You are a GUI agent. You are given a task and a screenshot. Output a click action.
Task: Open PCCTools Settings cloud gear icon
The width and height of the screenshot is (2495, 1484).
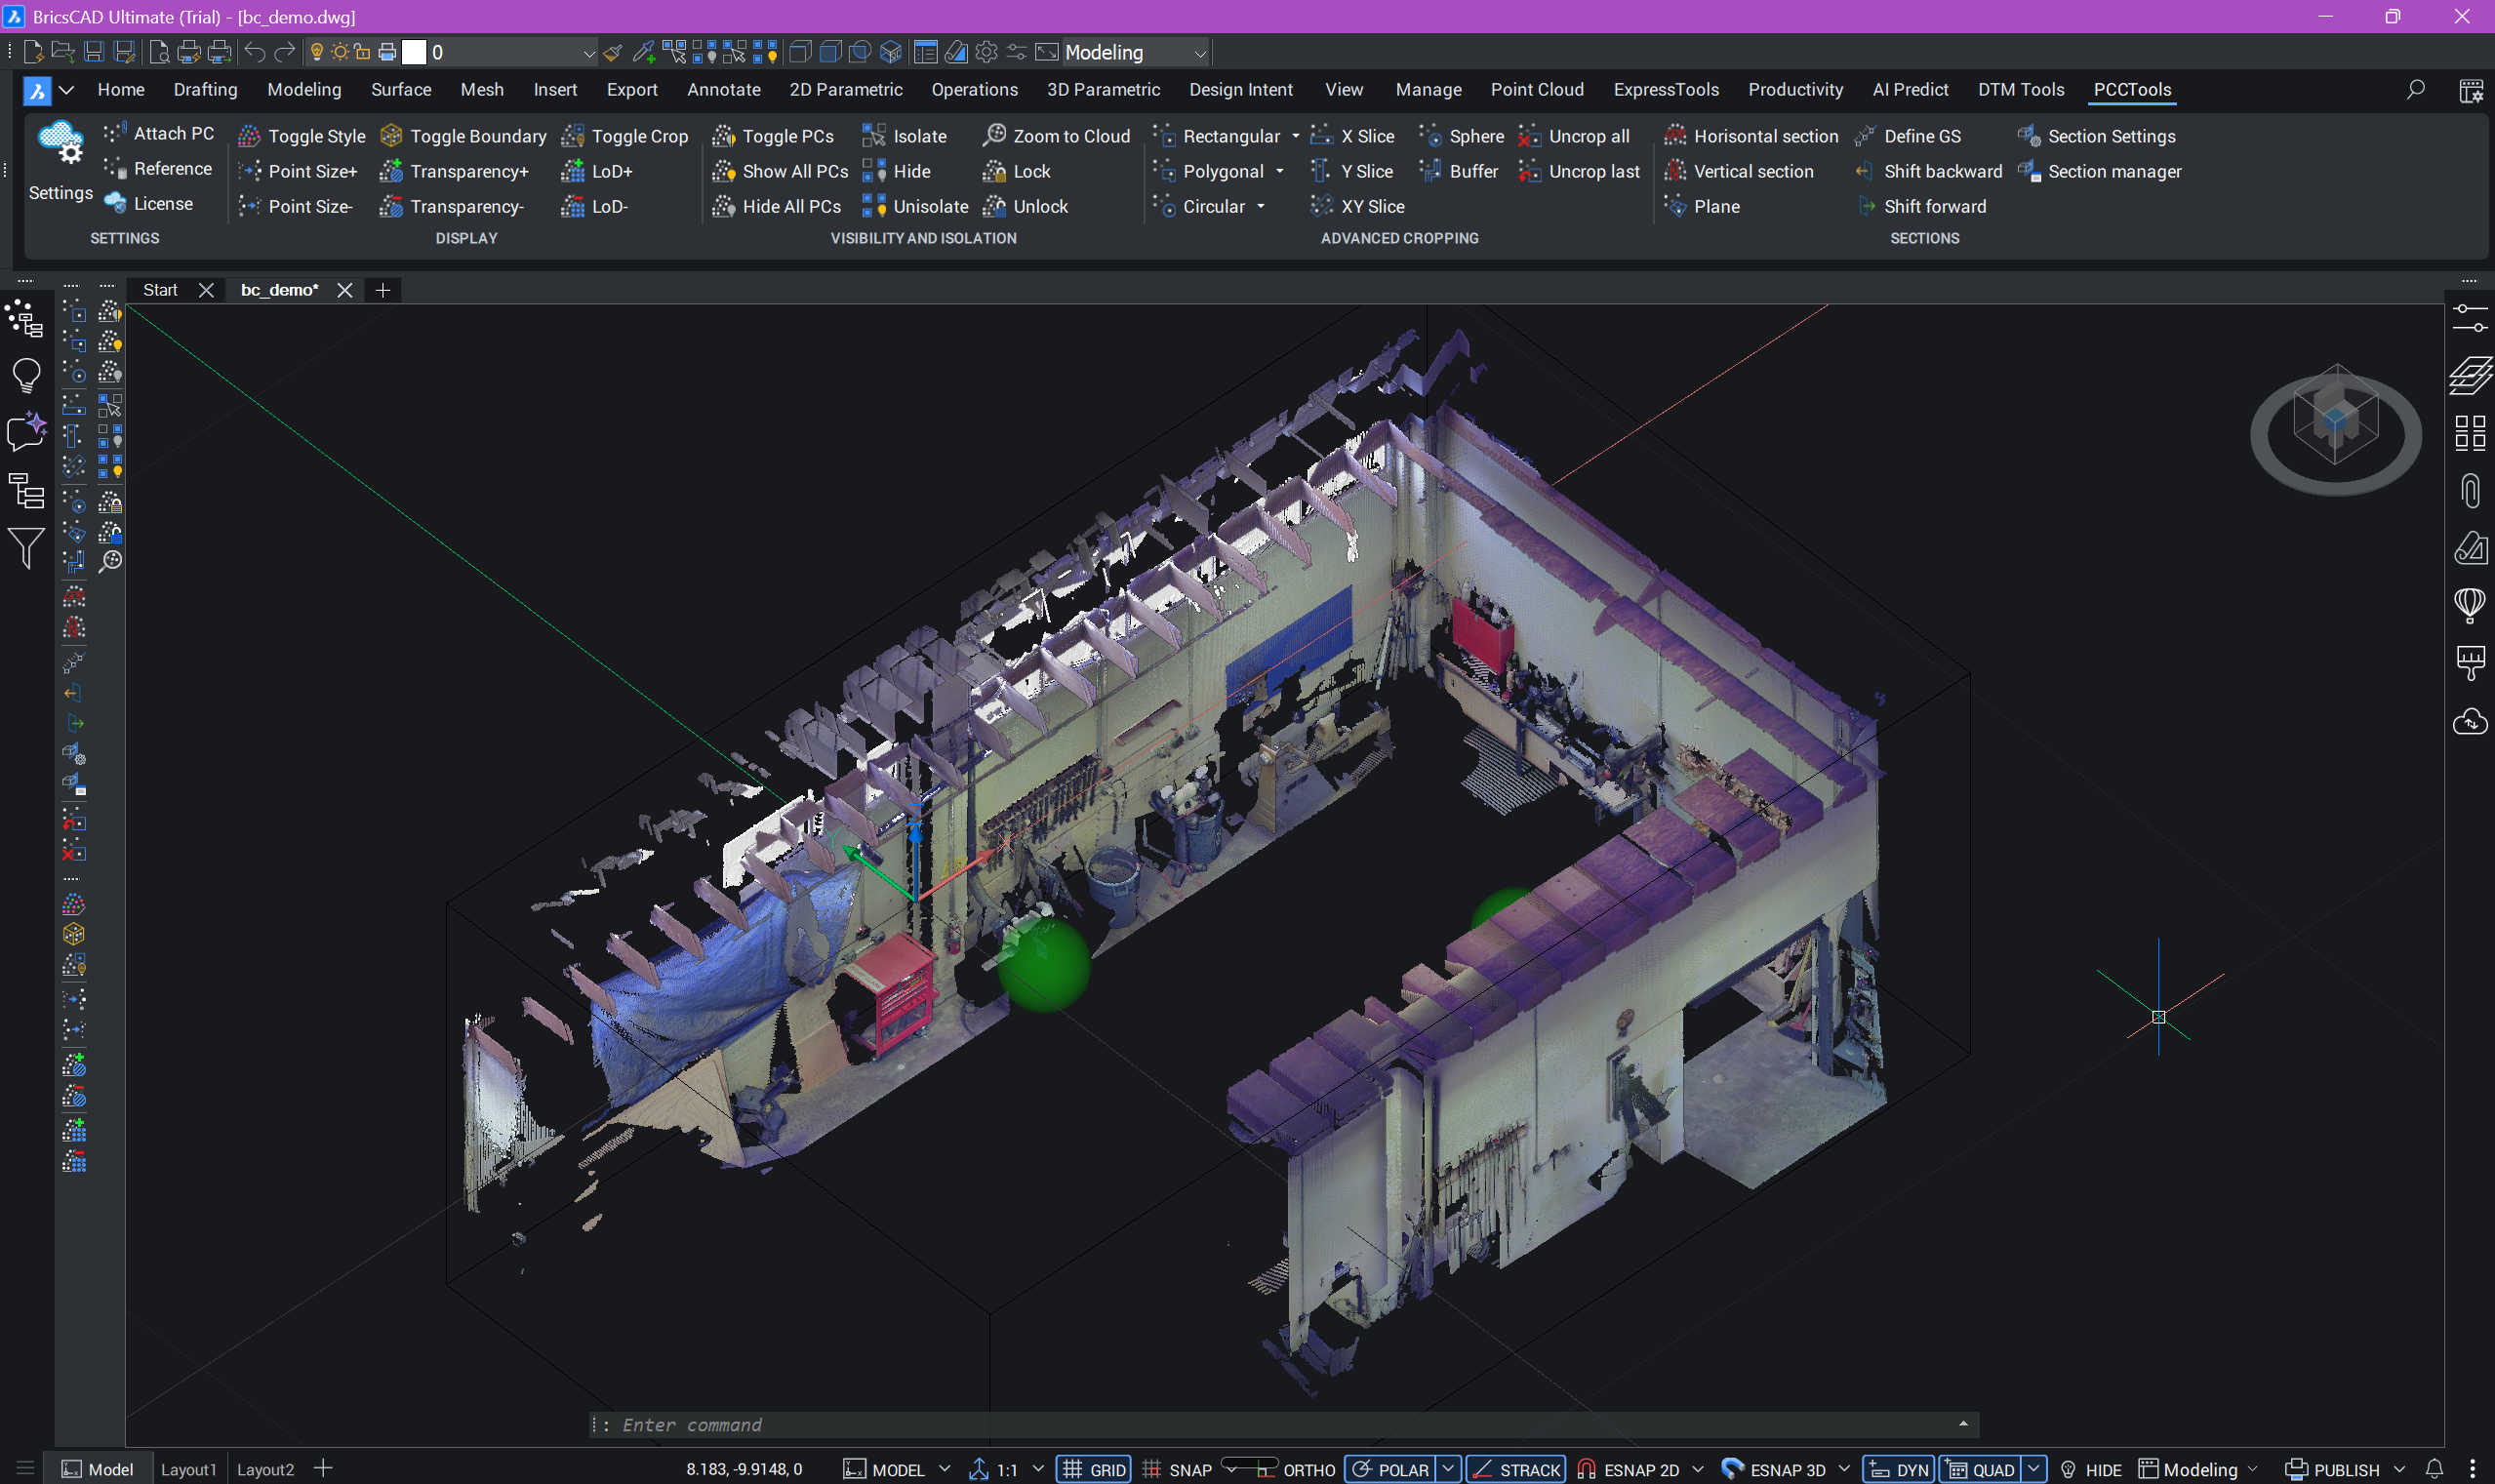click(x=60, y=143)
